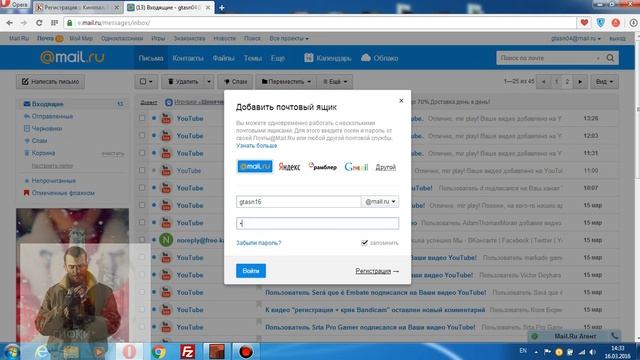This screenshot has height=360, width=640.
Task: Switch to the Регистрация browser tab
Action: [x=78, y=7]
